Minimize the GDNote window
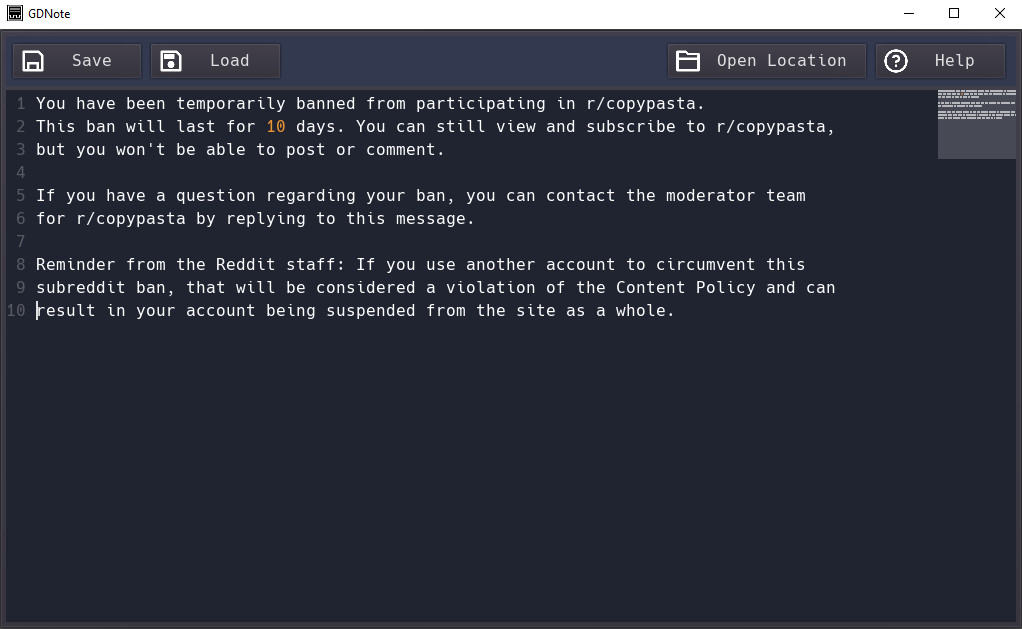1022x629 pixels. (909, 13)
